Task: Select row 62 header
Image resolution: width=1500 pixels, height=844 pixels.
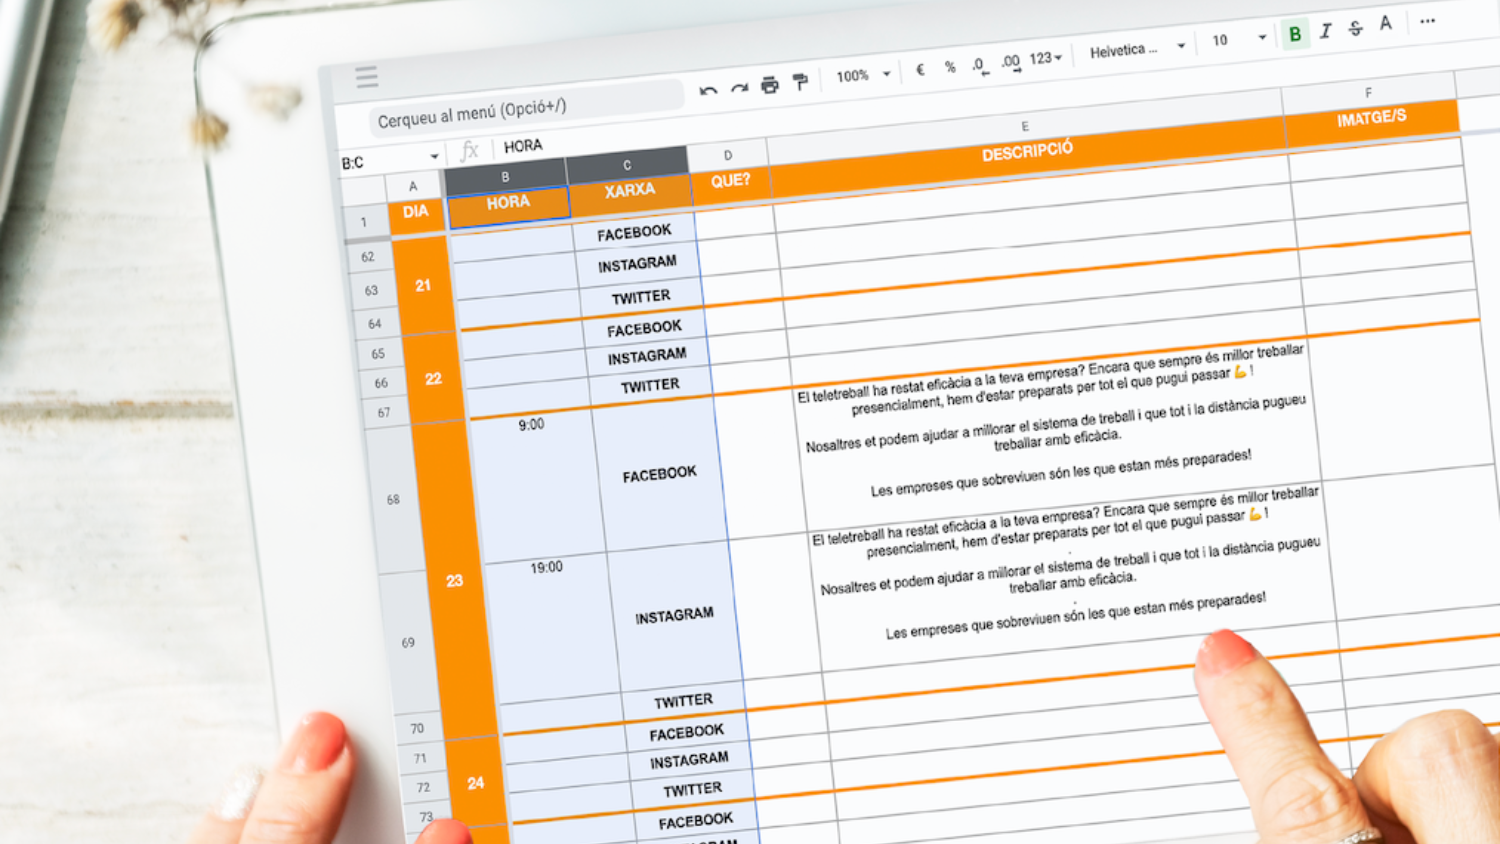Action: [368, 257]
